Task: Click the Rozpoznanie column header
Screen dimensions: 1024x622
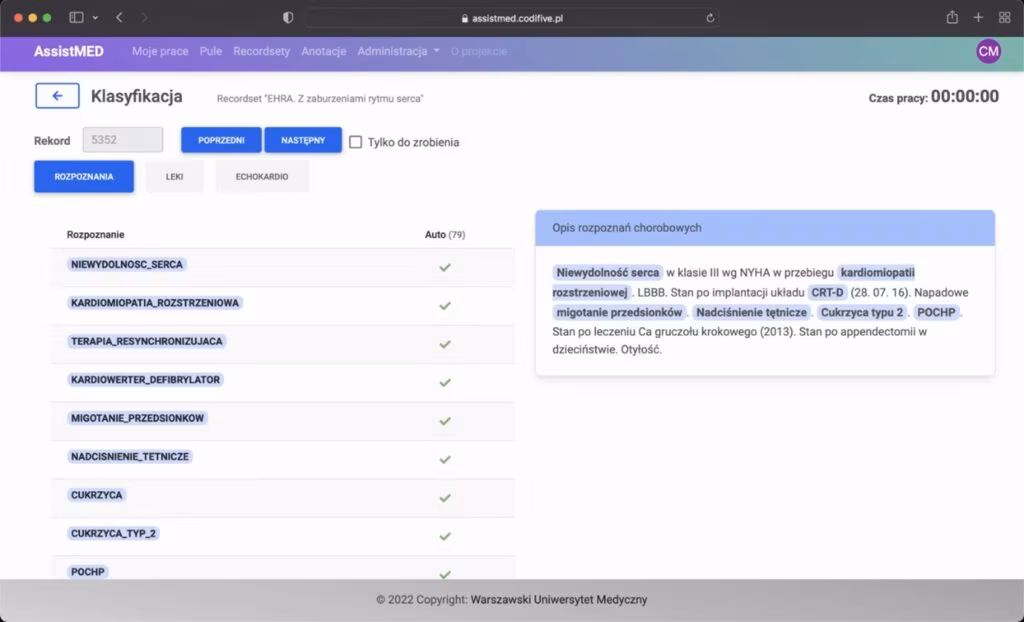Action: click(x=95, y=235)
